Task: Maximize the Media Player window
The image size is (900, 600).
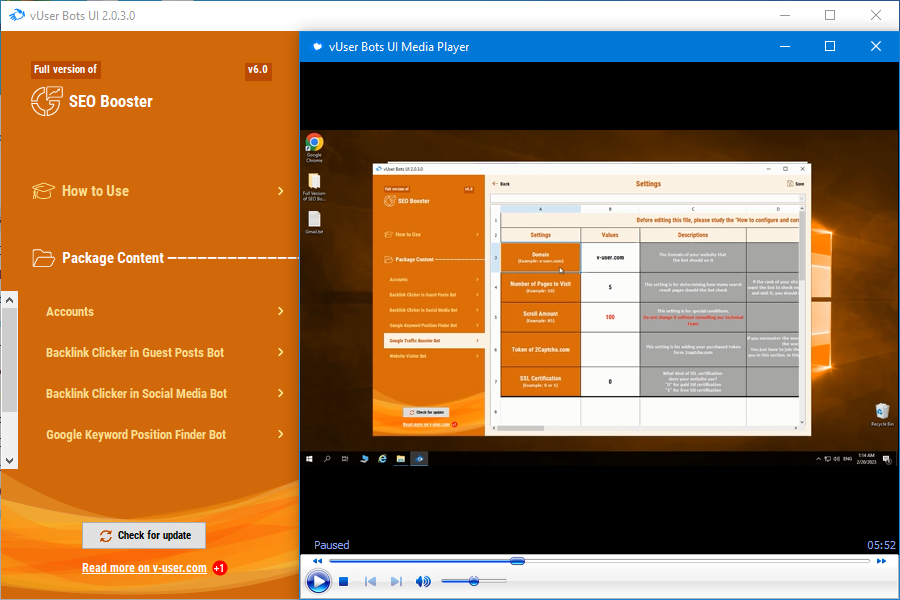Action: tap(830, 46)
